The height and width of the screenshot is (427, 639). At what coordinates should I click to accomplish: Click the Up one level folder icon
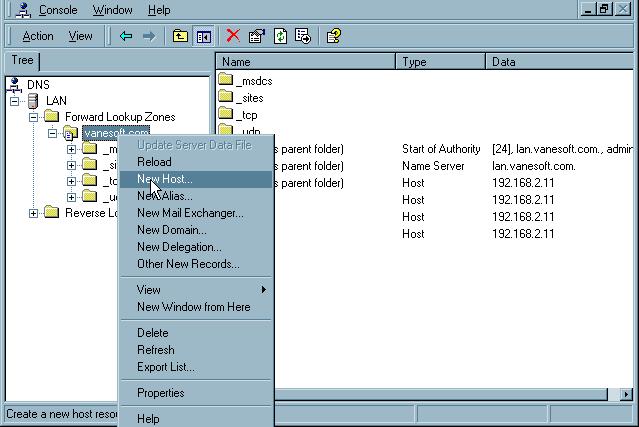(180, 36)
